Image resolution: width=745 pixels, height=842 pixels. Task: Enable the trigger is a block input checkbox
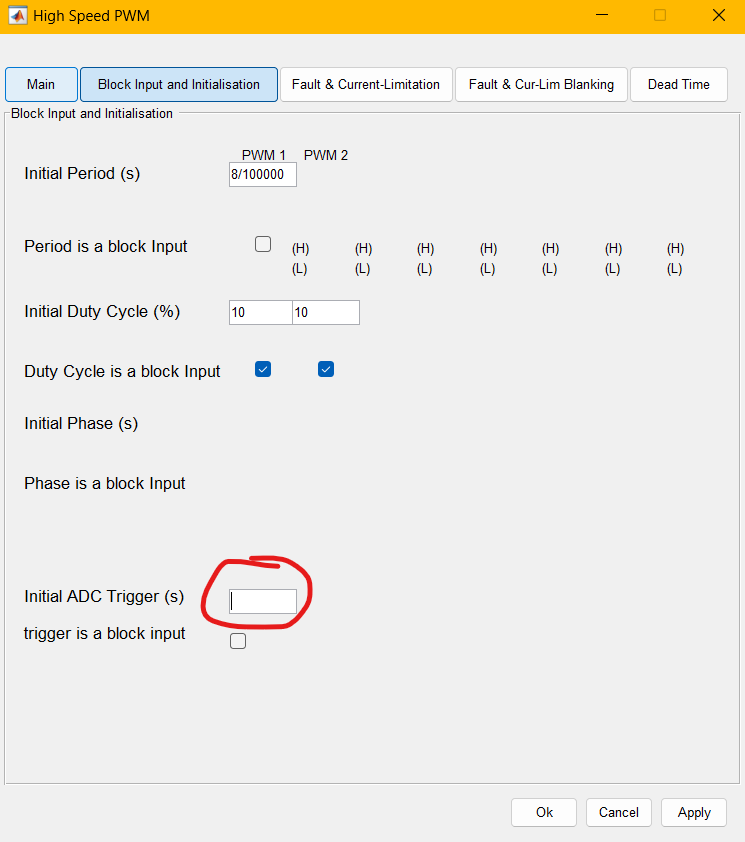(238, 640)
